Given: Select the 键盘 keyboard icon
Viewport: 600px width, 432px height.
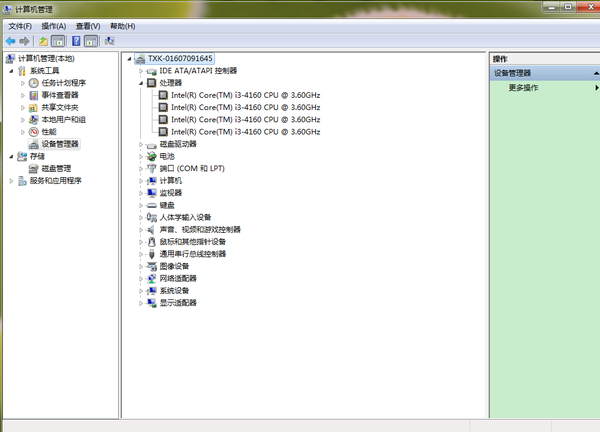Looking at the screenshot, I should coord(152,205).
